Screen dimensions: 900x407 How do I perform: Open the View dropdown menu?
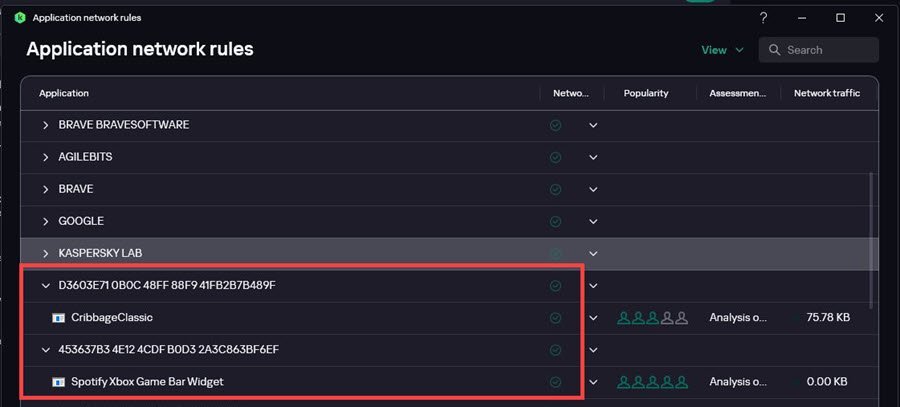click(x=723, y=50)
